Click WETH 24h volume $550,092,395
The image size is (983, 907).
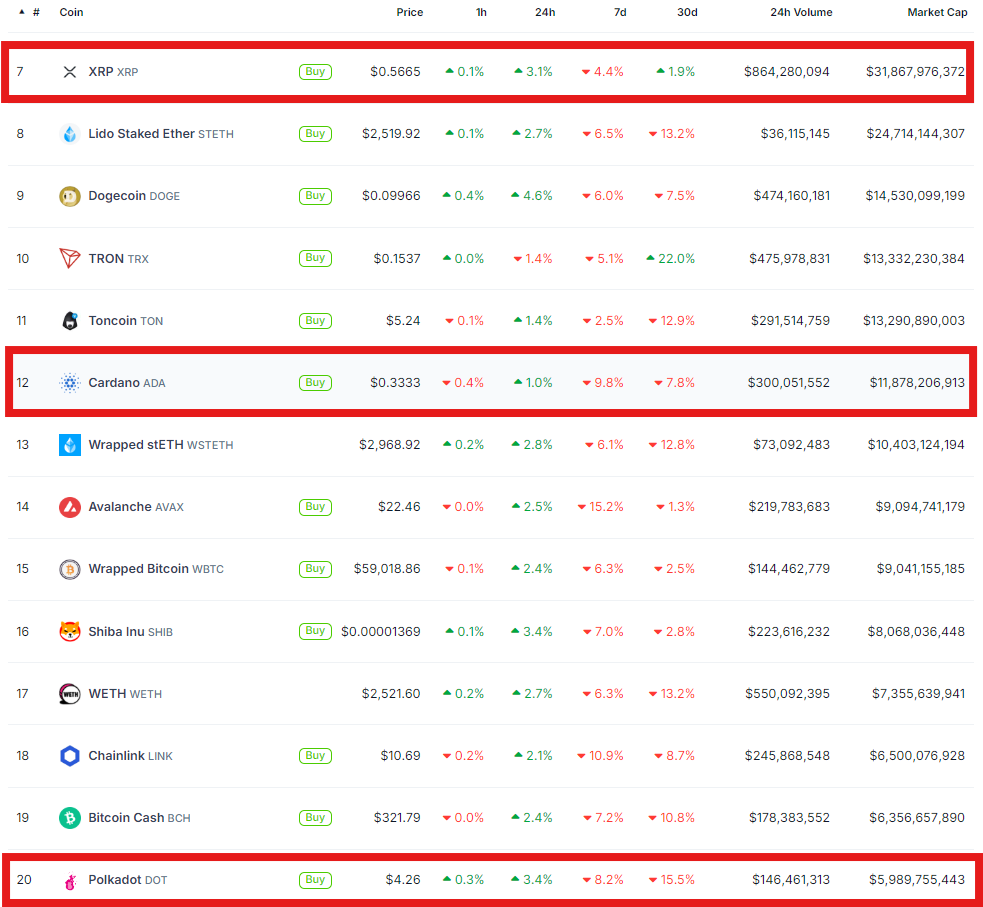click(787, 693)
